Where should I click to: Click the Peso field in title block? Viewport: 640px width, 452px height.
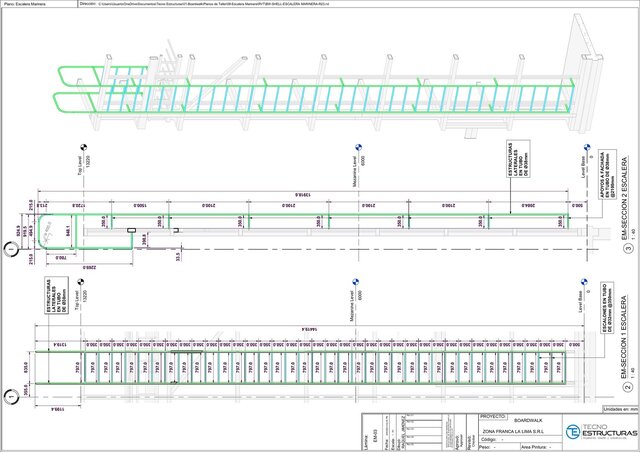(x=499, y=447)
